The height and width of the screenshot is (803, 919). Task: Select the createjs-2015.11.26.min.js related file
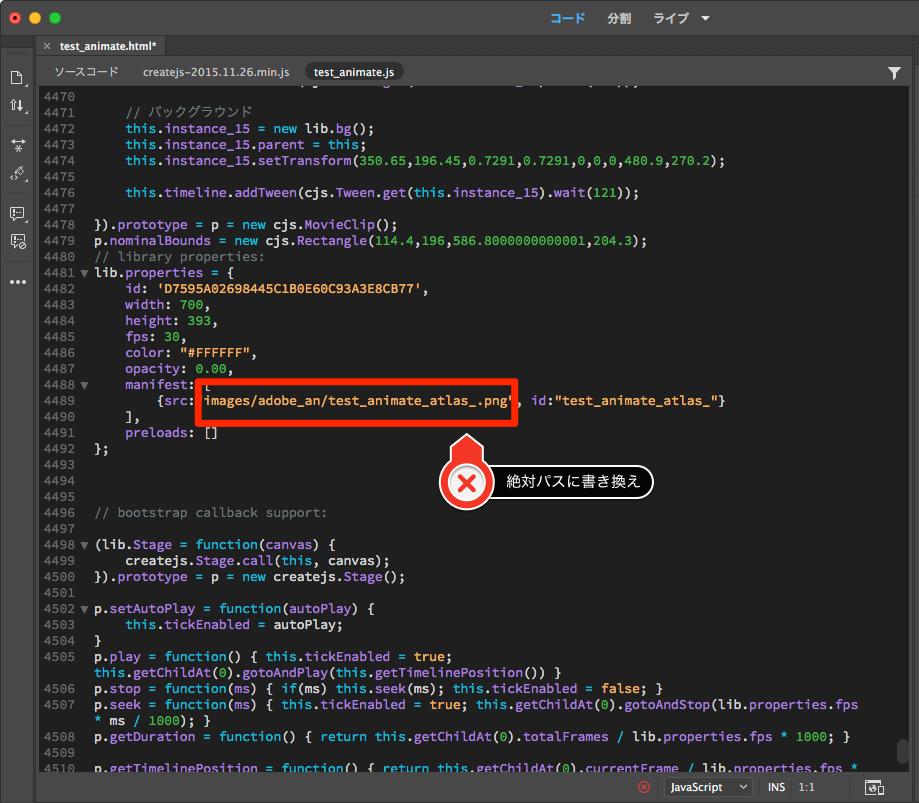(216, 72)
